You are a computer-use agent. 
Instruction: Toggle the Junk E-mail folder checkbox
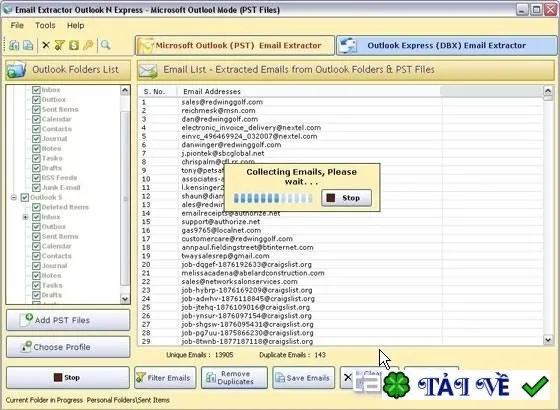(36, 188)
